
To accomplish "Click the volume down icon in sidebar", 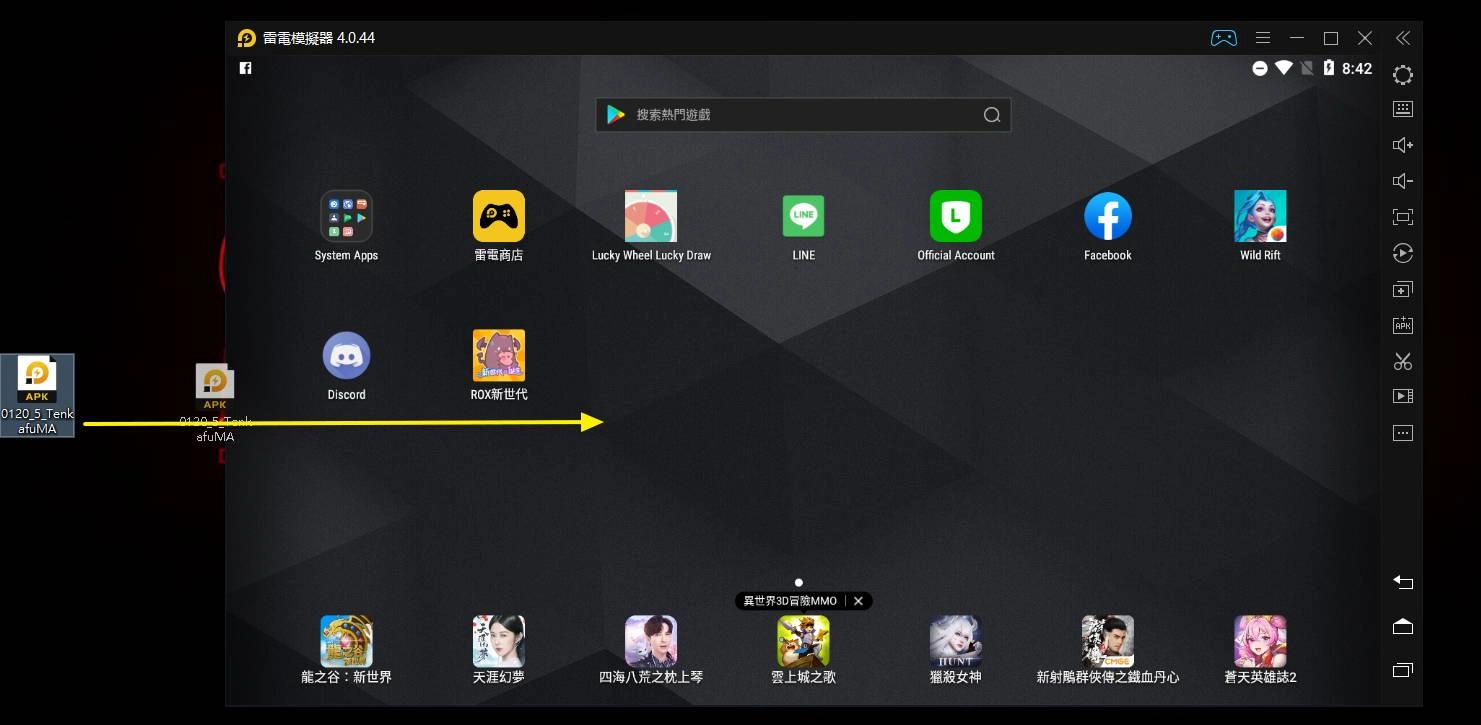I will click(1403, 181).
